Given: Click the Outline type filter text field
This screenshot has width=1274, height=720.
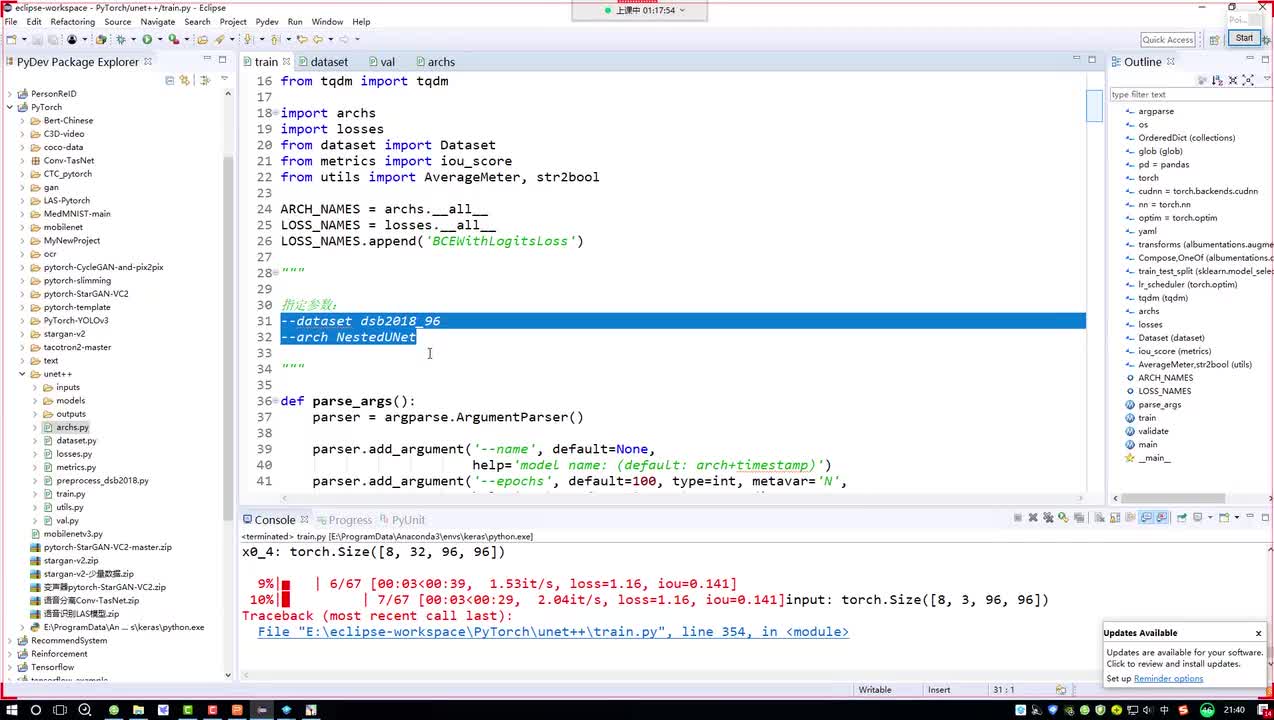Looking at the screenshot, I should pyautogui.click(x=1189, y=95).
